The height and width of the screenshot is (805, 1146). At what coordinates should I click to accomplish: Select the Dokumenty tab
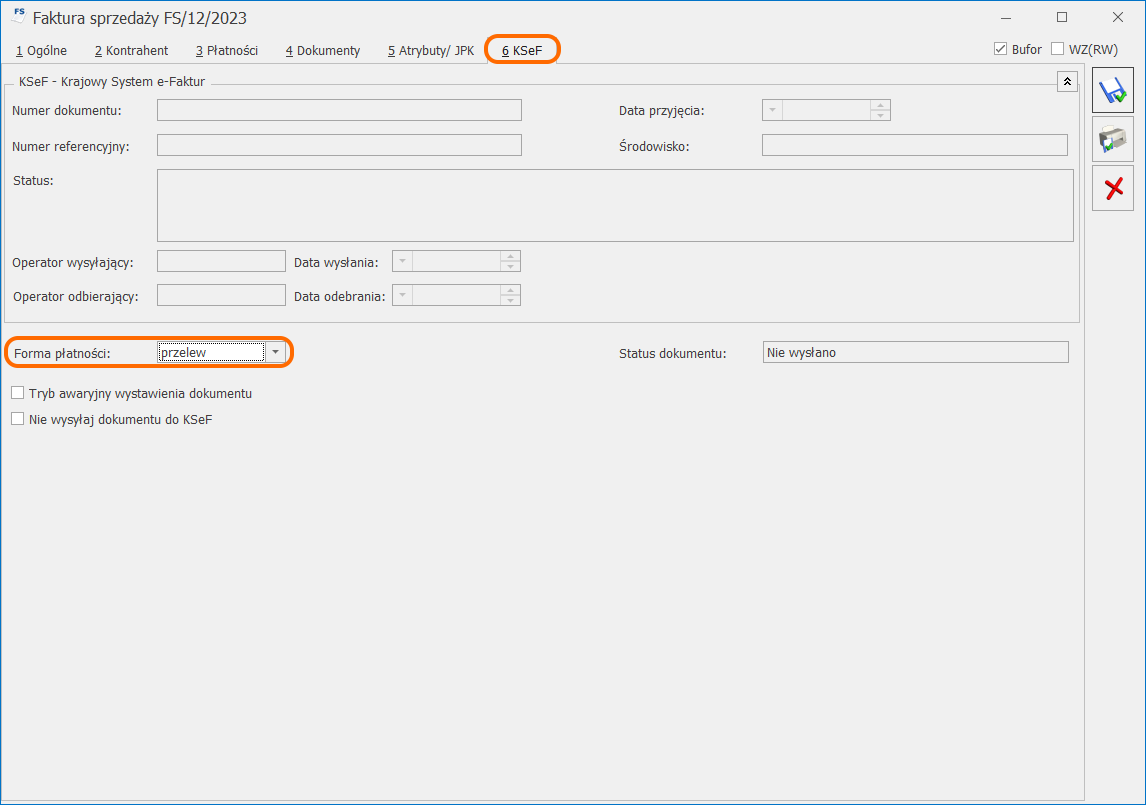(x=323, y=50)
